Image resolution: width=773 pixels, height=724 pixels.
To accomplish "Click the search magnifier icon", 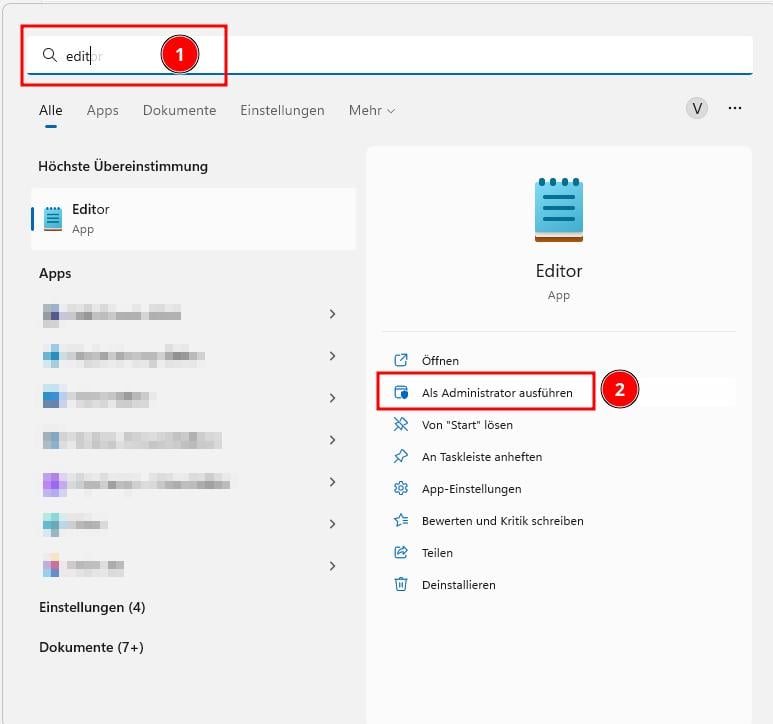I will (x=49, y=55).
